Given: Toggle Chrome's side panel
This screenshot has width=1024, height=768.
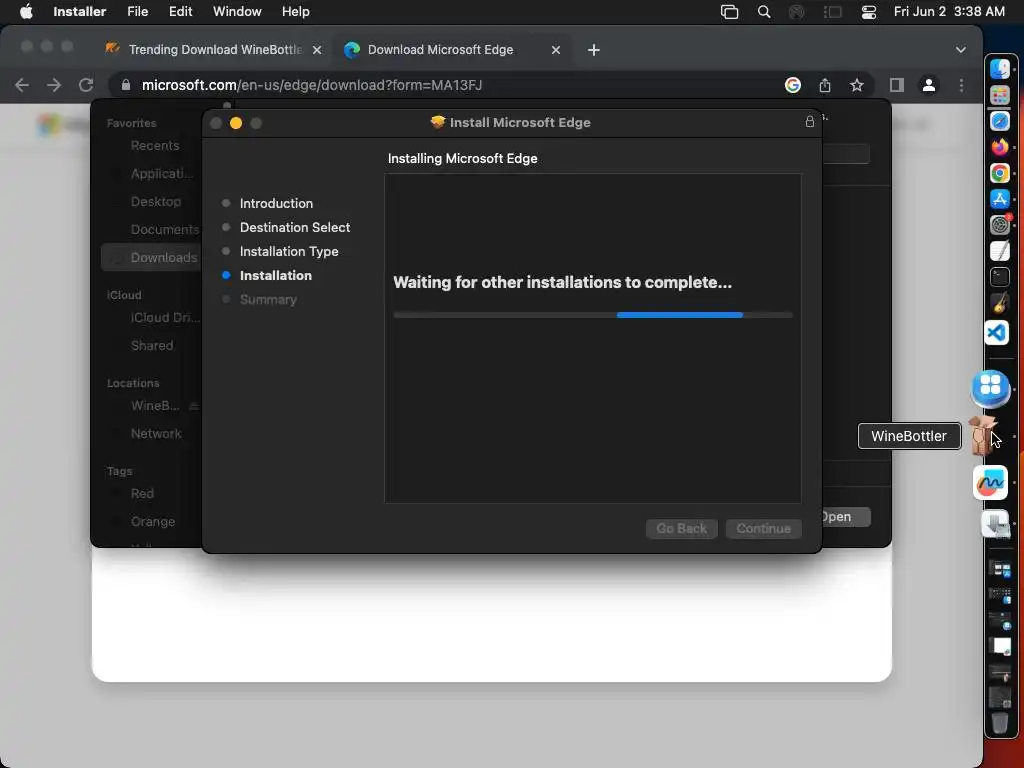Looking at the screenshot, I should coord(897,85).
